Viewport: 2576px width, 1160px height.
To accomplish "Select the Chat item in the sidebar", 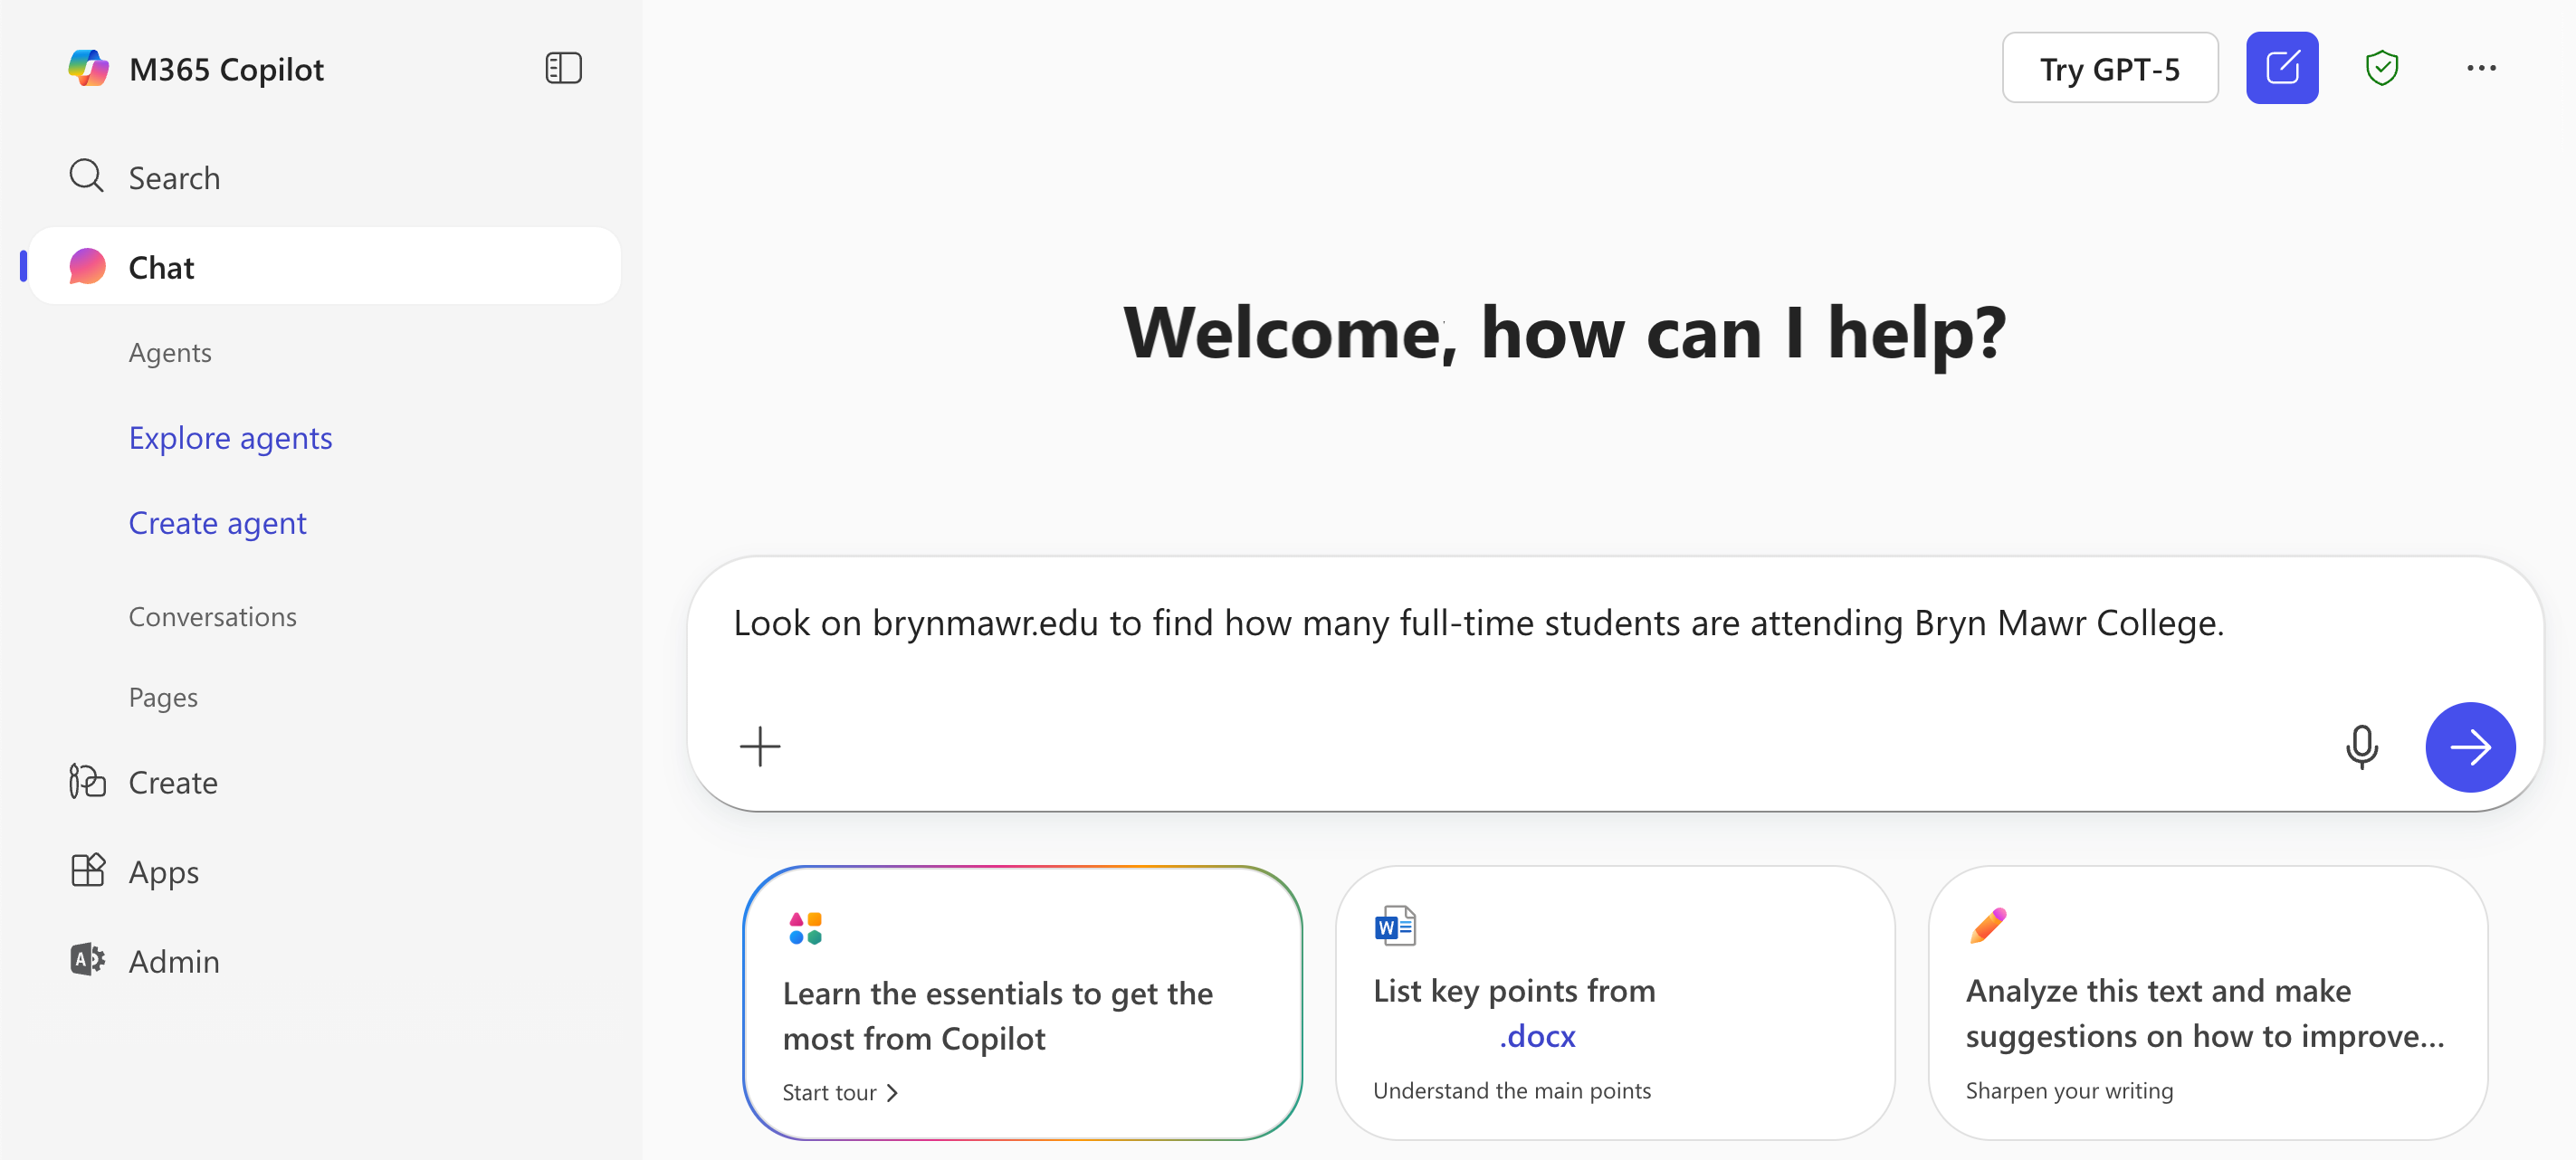I will tap(161, 267).
